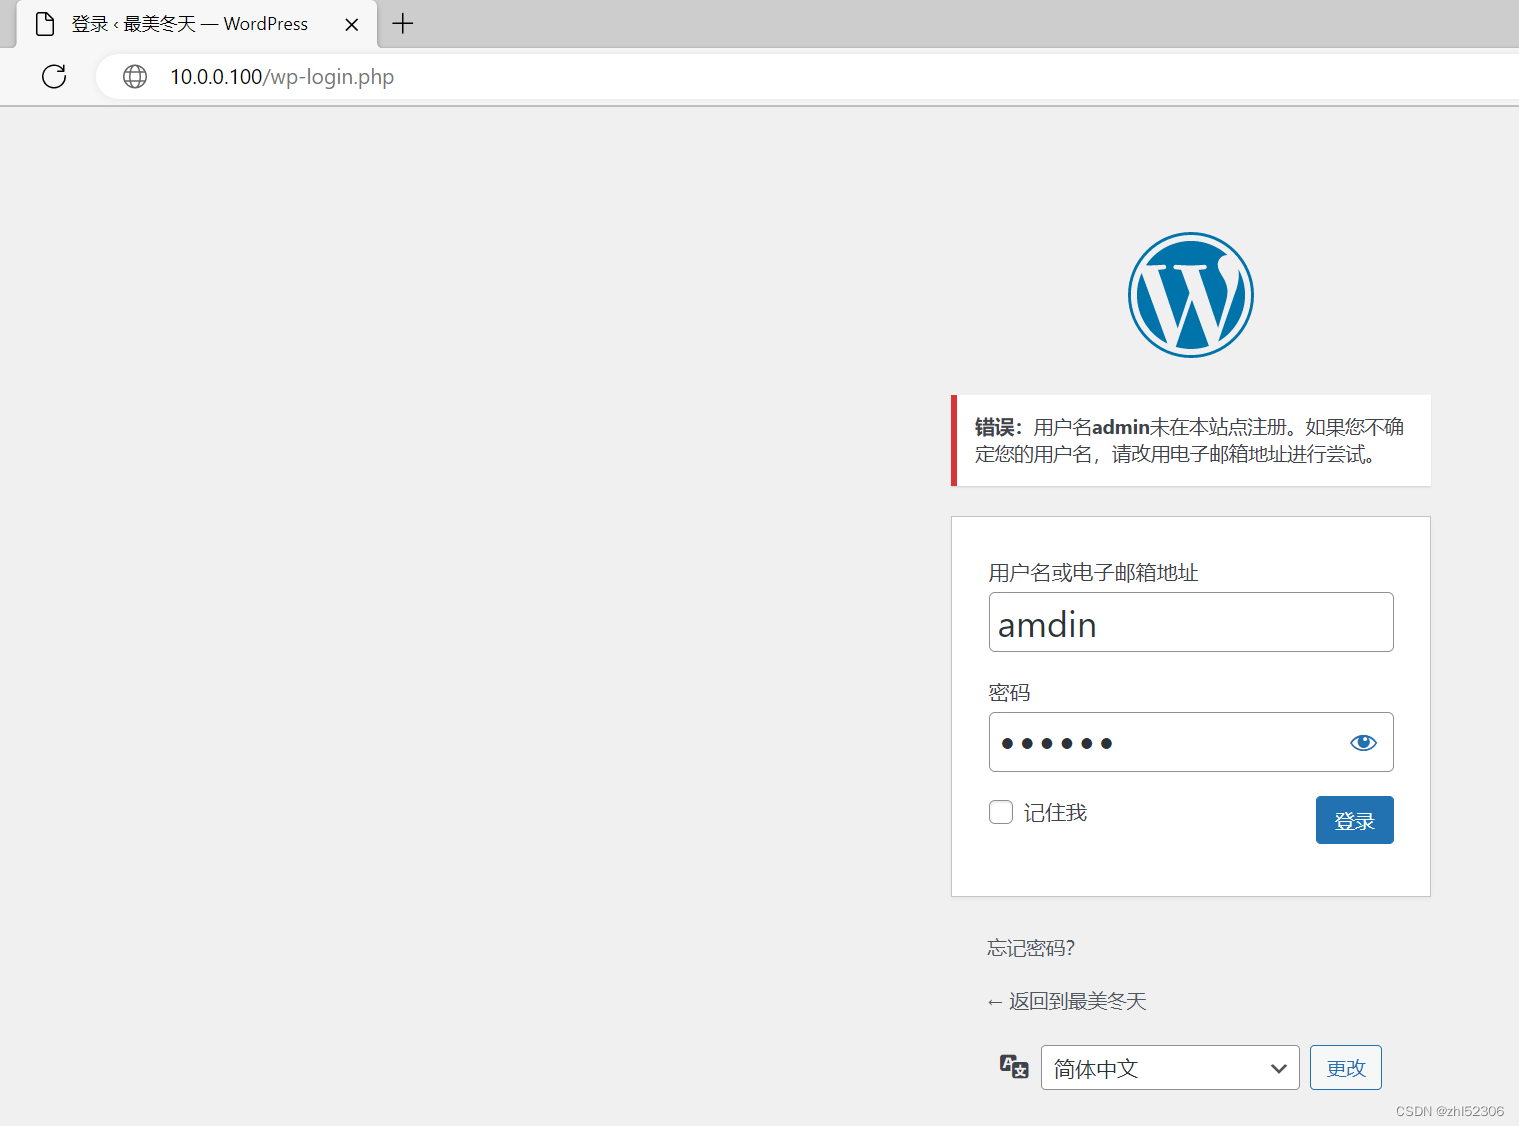The image size is (1519, 1126).
Task: Show the password with eye icon
Action: [1363, 742]
